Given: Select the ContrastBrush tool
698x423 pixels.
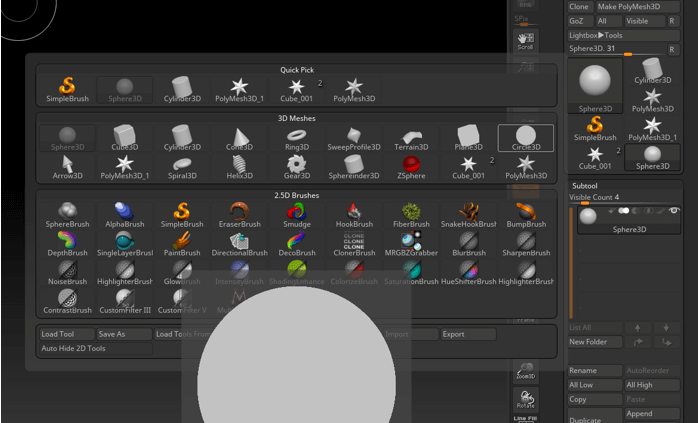Looking at the screenshot, I should (x=67, y=301).
